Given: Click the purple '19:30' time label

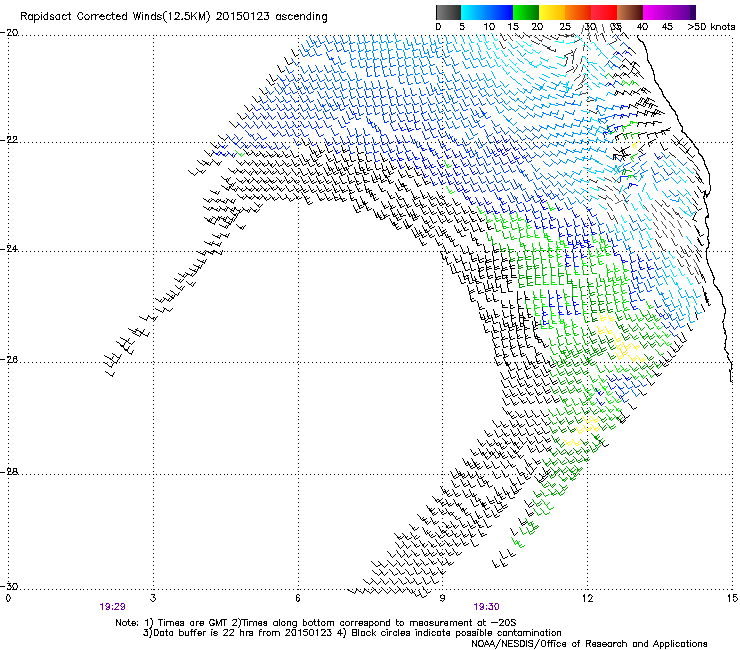Looking at the screenshot, I should pos(486,607).
